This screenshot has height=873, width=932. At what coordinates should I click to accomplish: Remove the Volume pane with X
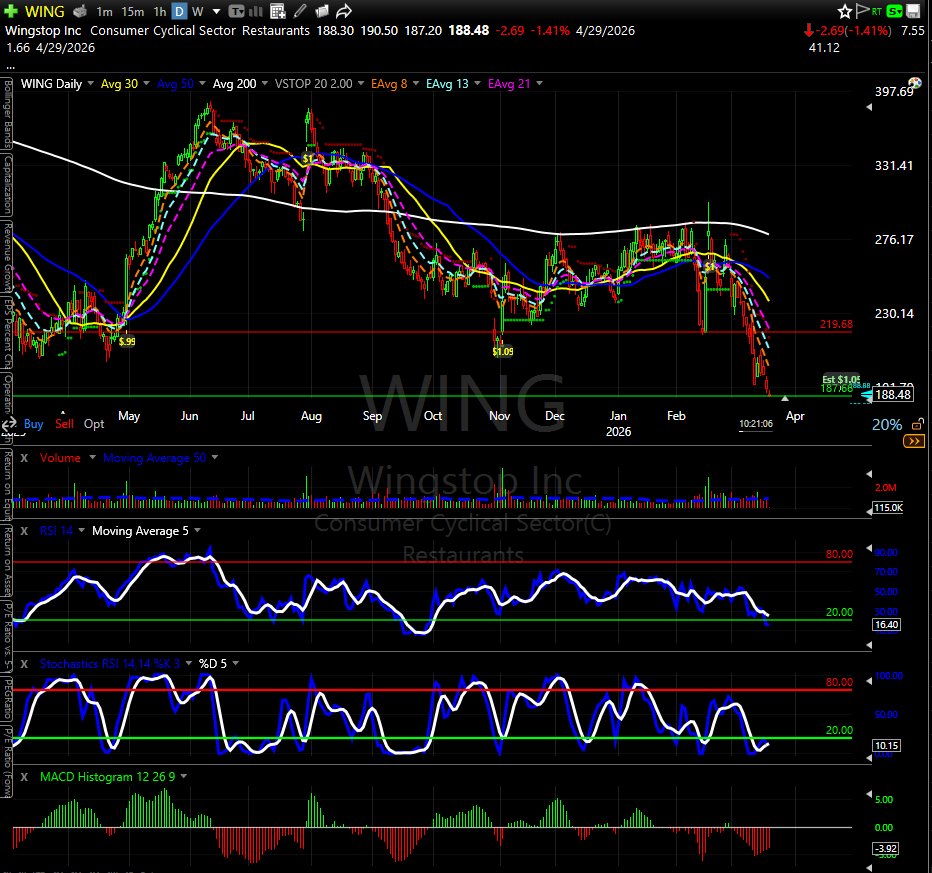point(24,458)
